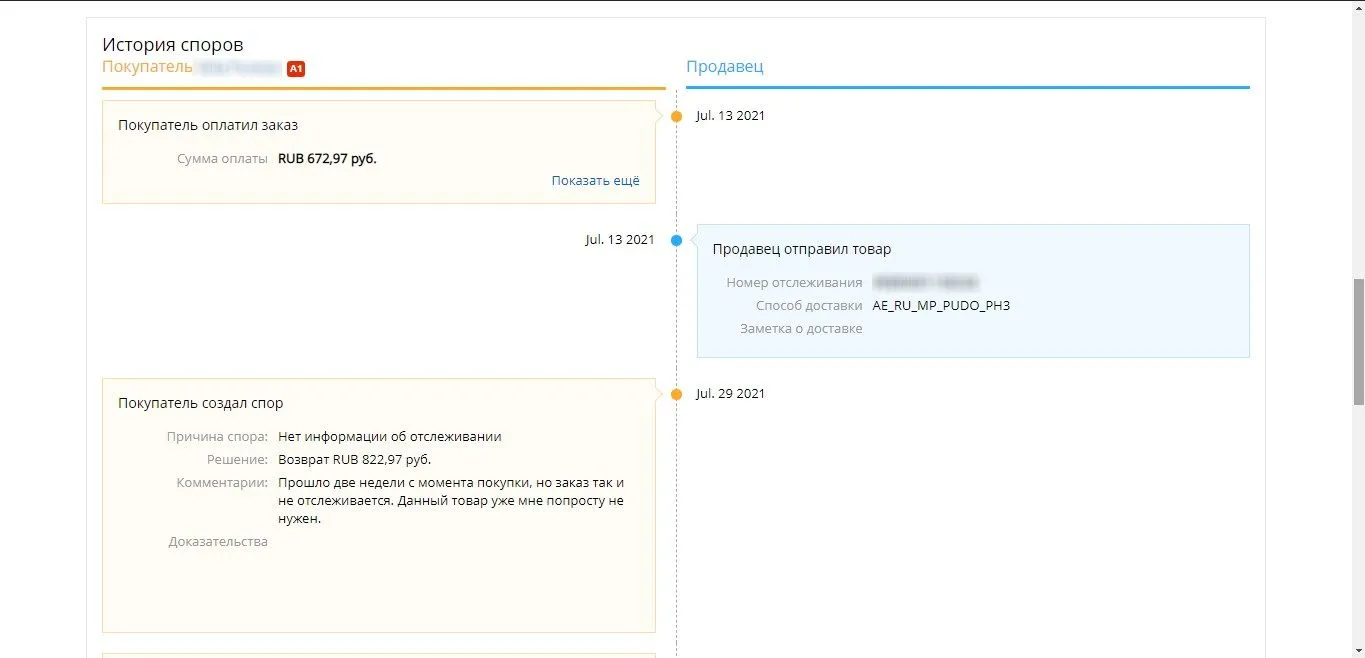1365x658 pixels.
Task: Click the red A1 buyer badge
Action: [295, 69]
